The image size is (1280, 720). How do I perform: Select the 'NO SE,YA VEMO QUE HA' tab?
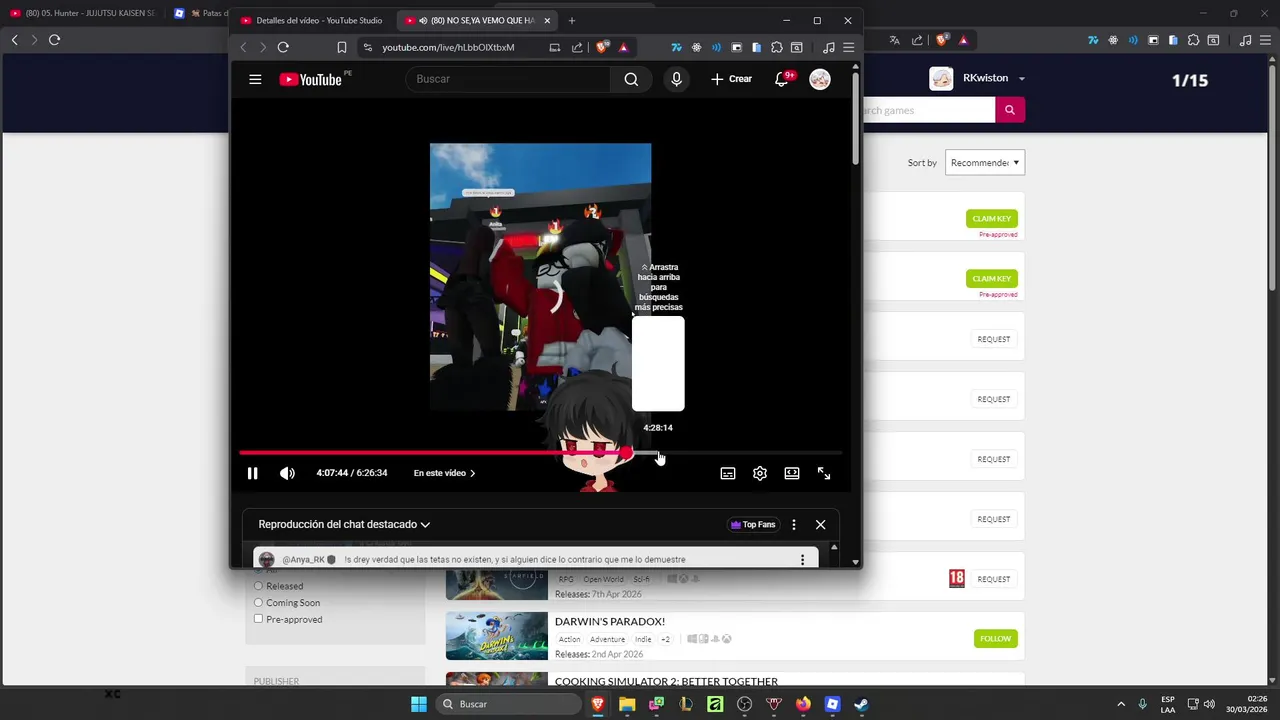(x=476, y=20)
